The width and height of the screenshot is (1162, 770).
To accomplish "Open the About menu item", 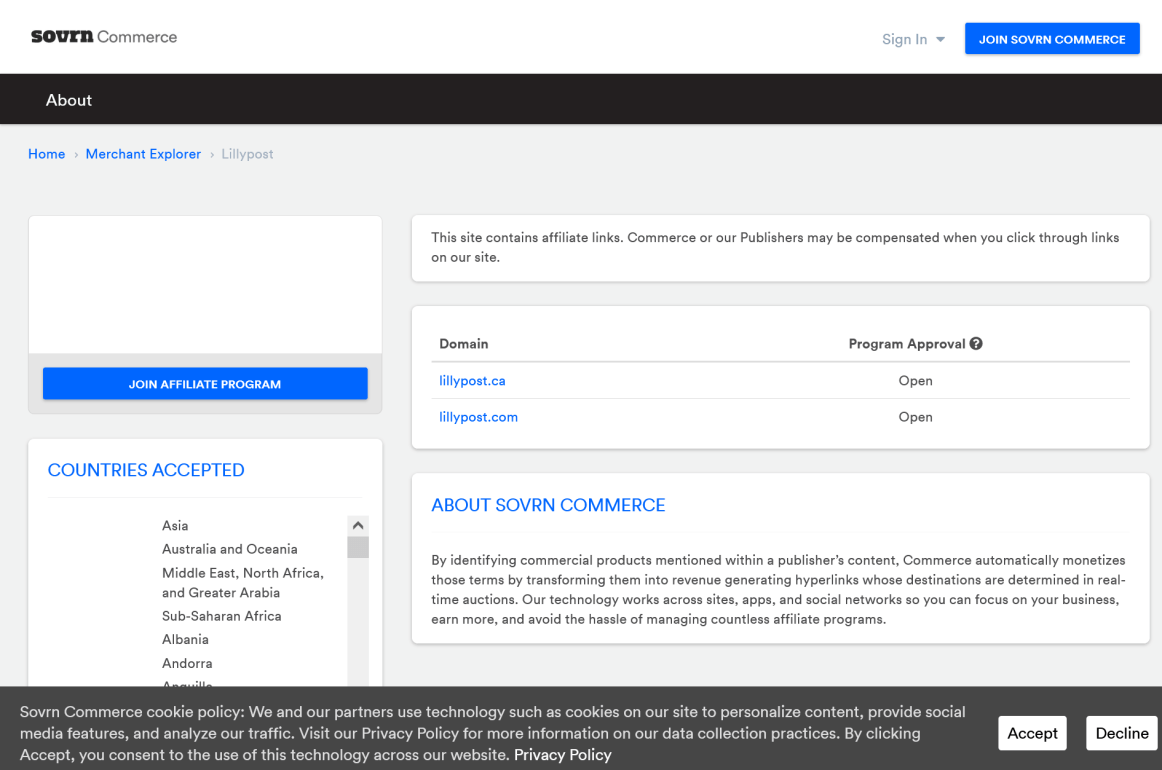I will pos(69,100).
